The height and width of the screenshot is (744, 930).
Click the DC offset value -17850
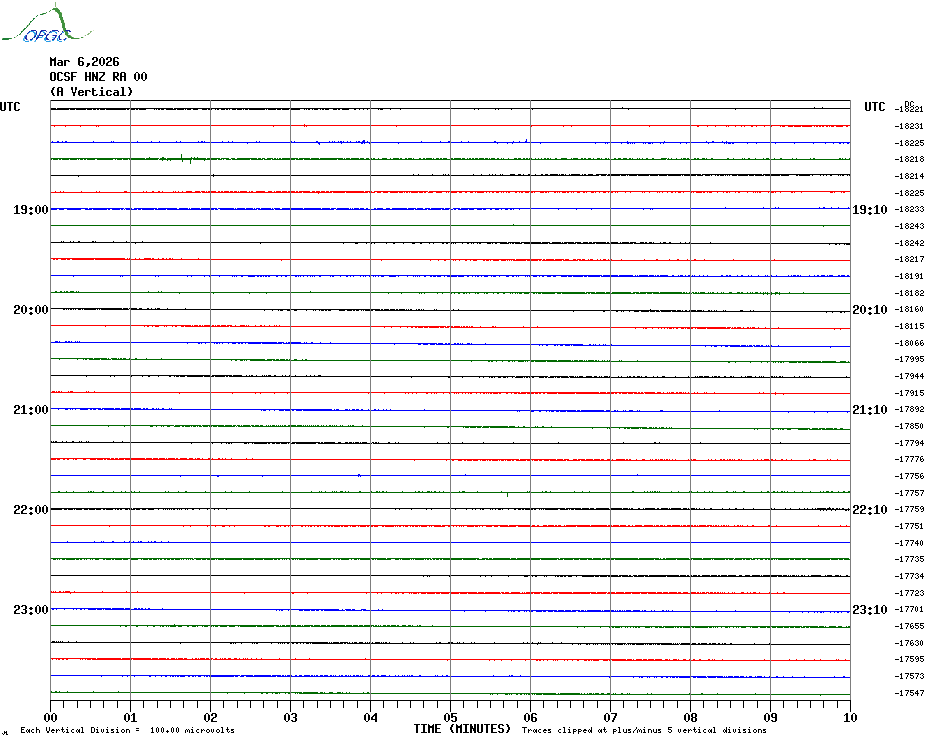click(x=909, y=427)
